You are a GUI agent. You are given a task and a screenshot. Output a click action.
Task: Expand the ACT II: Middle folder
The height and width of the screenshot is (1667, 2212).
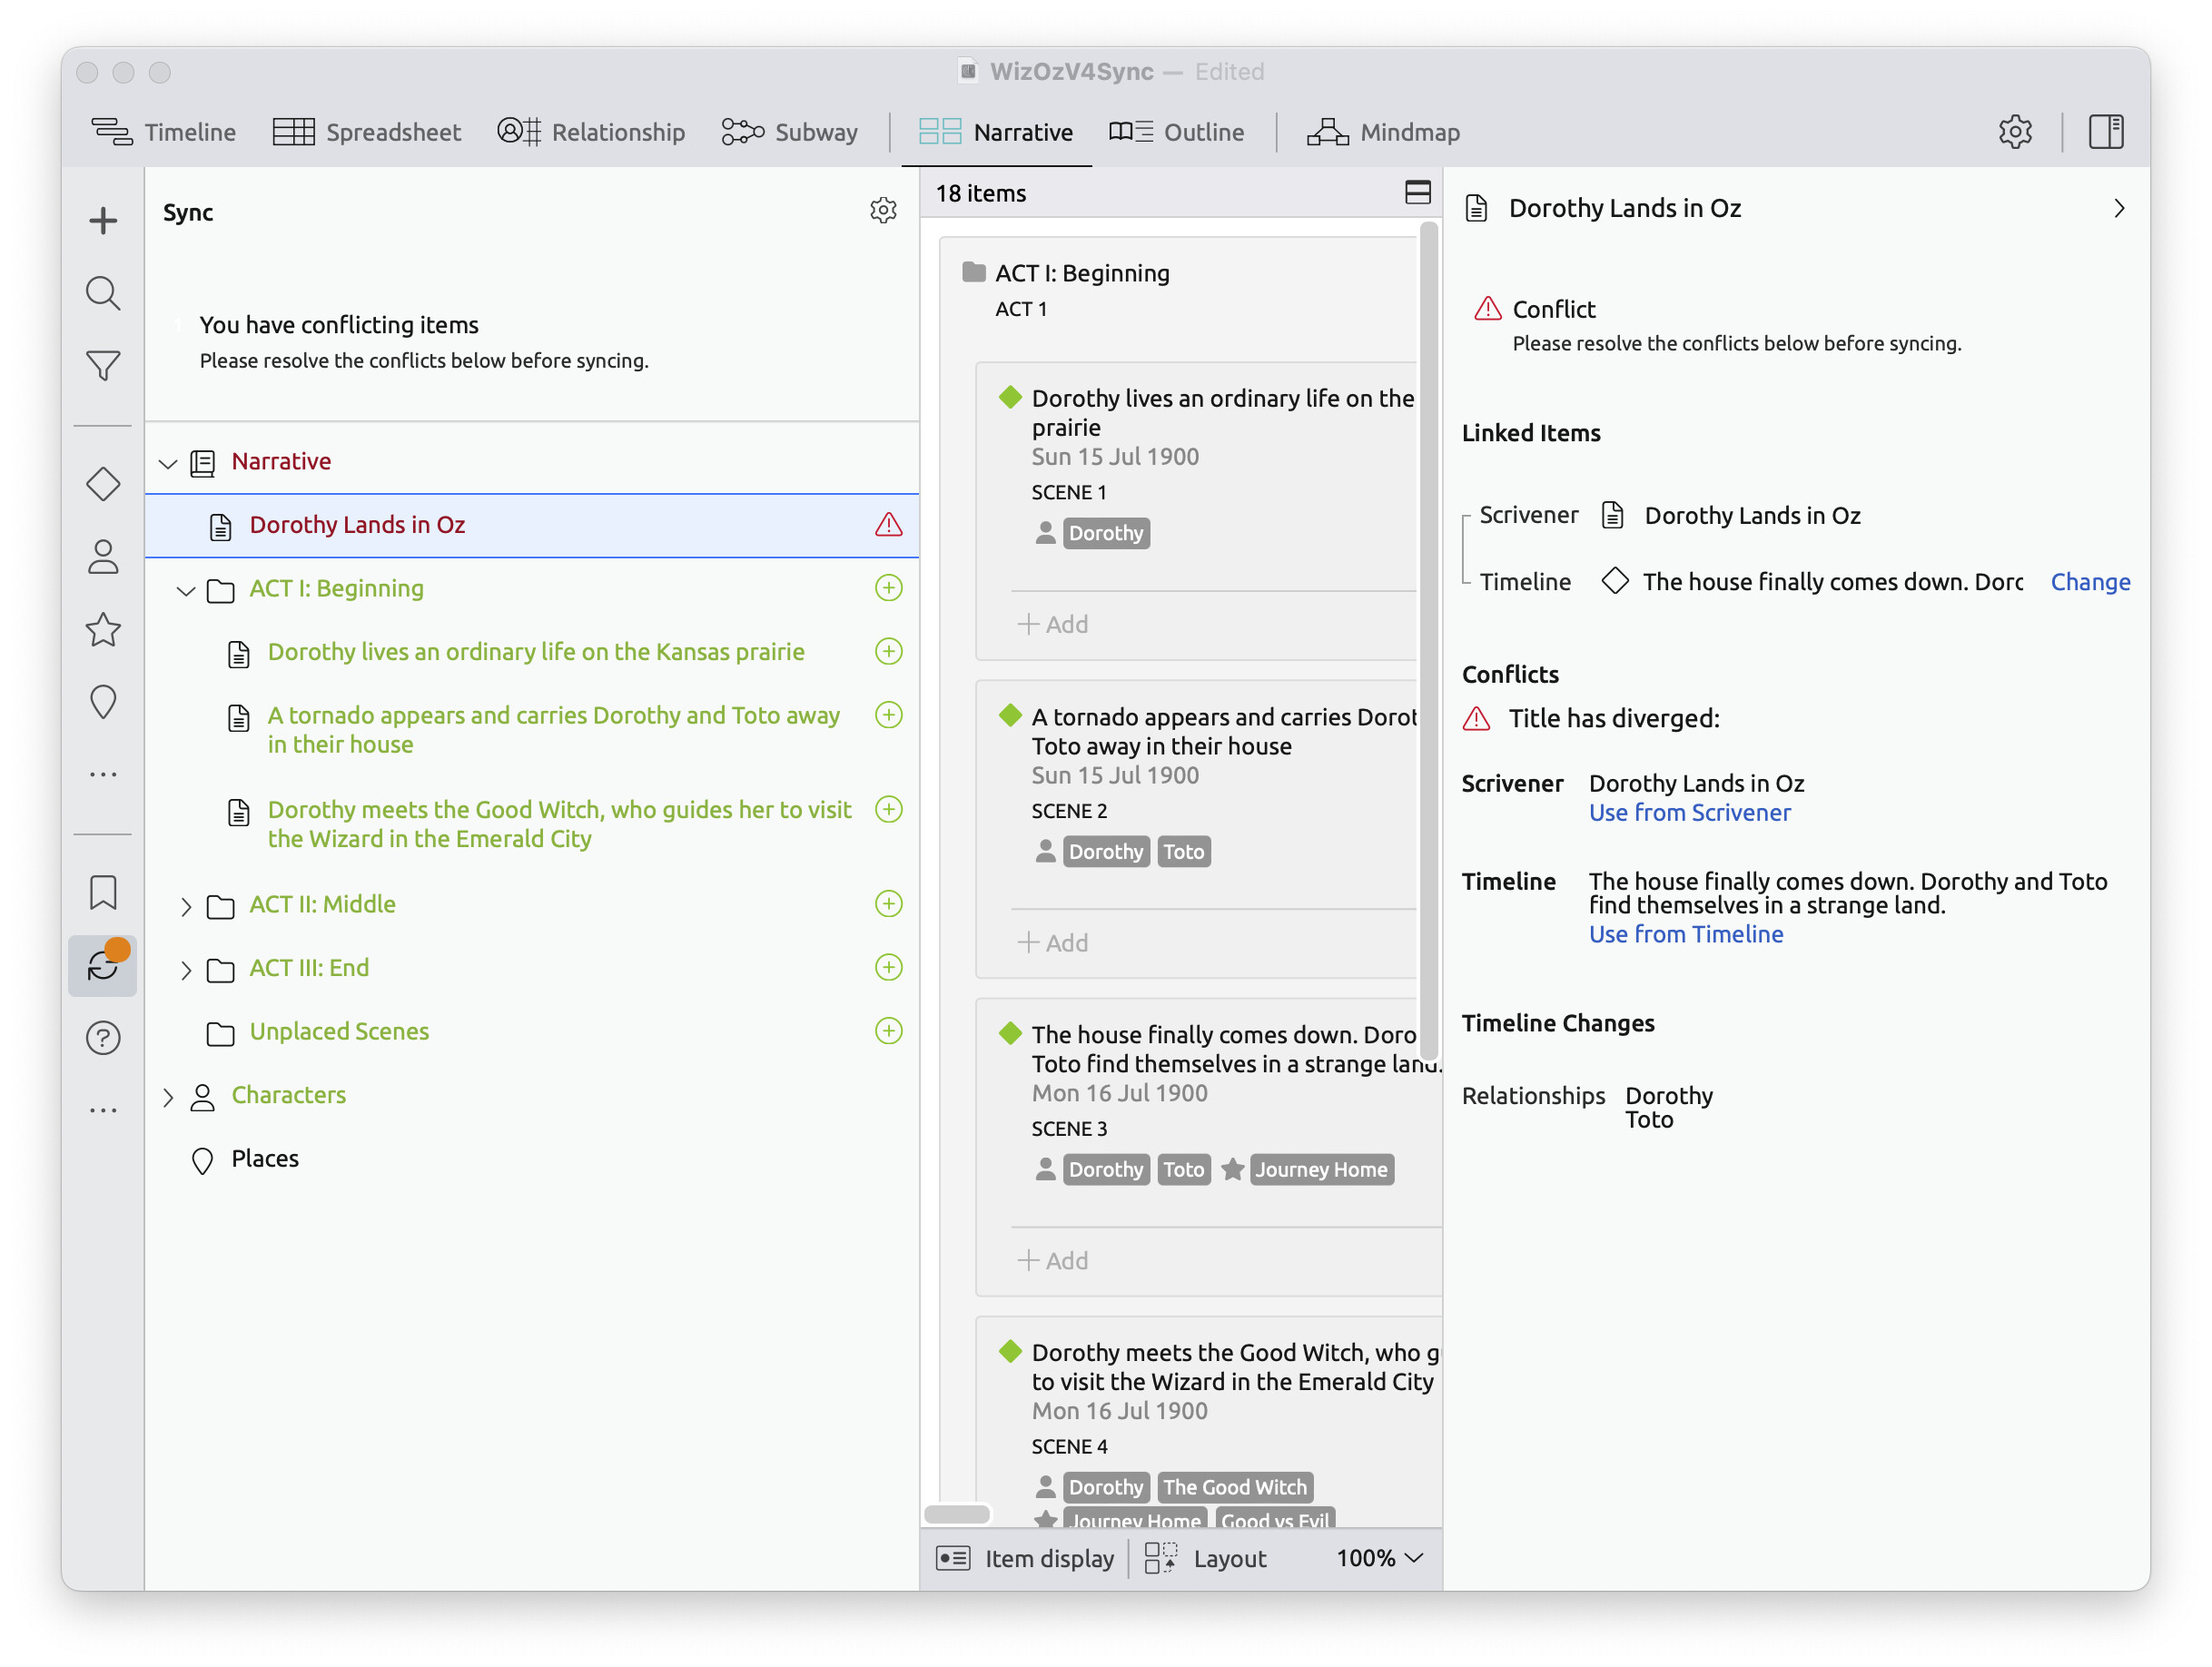click(185, 906)
